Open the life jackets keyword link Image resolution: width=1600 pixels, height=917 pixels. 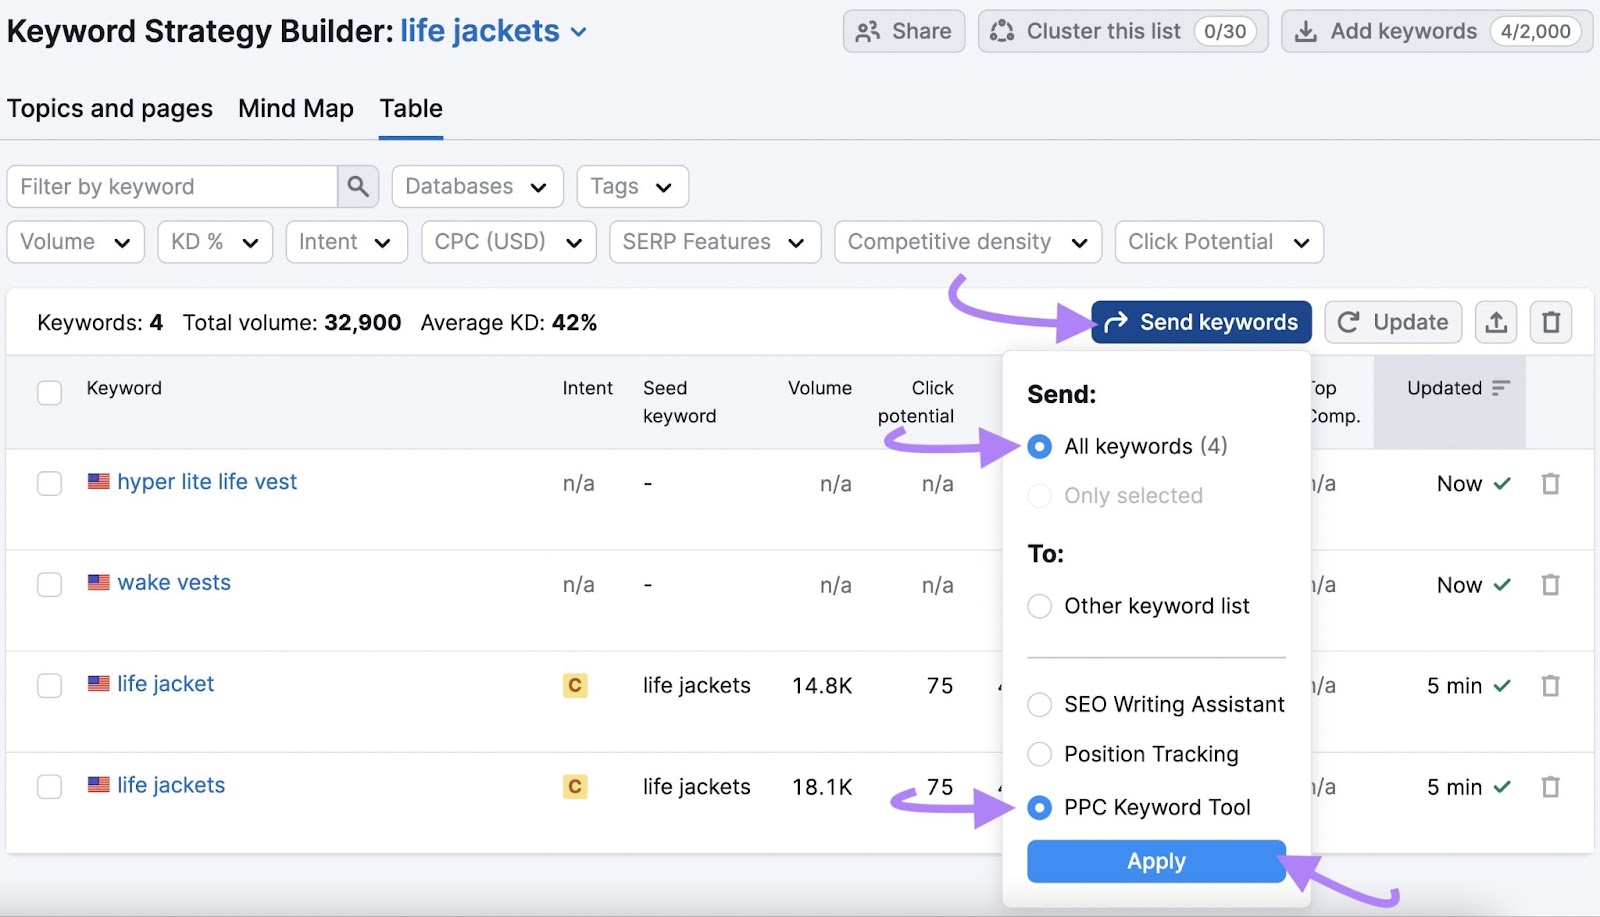click(171, 784)
